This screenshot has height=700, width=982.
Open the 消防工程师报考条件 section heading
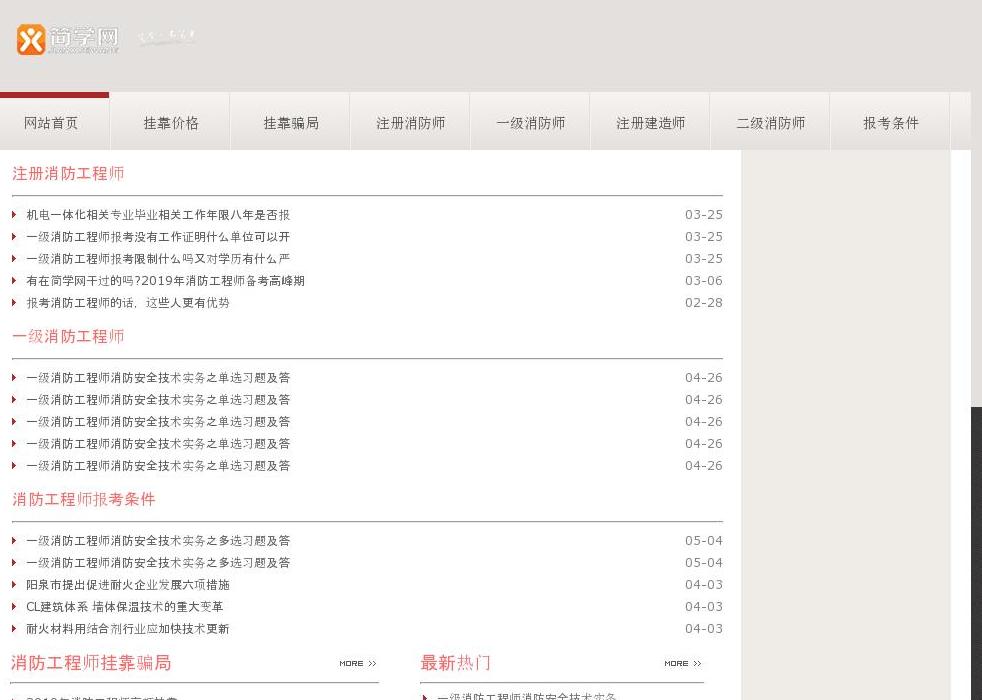point(84,499)
